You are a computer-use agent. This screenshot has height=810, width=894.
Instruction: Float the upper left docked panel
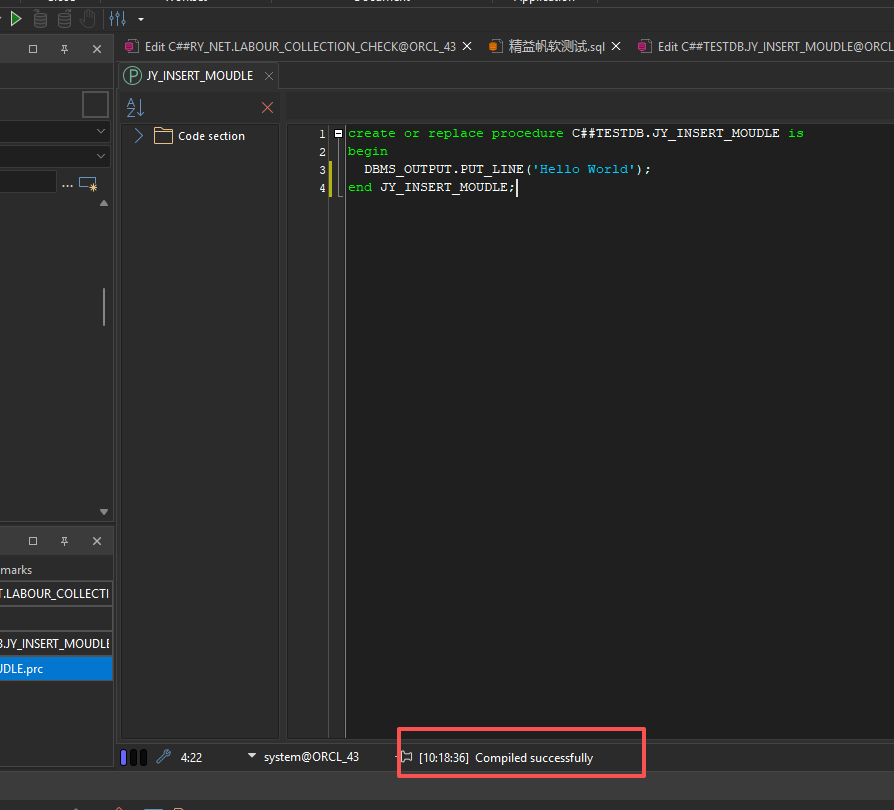click(x=33, y=49)
